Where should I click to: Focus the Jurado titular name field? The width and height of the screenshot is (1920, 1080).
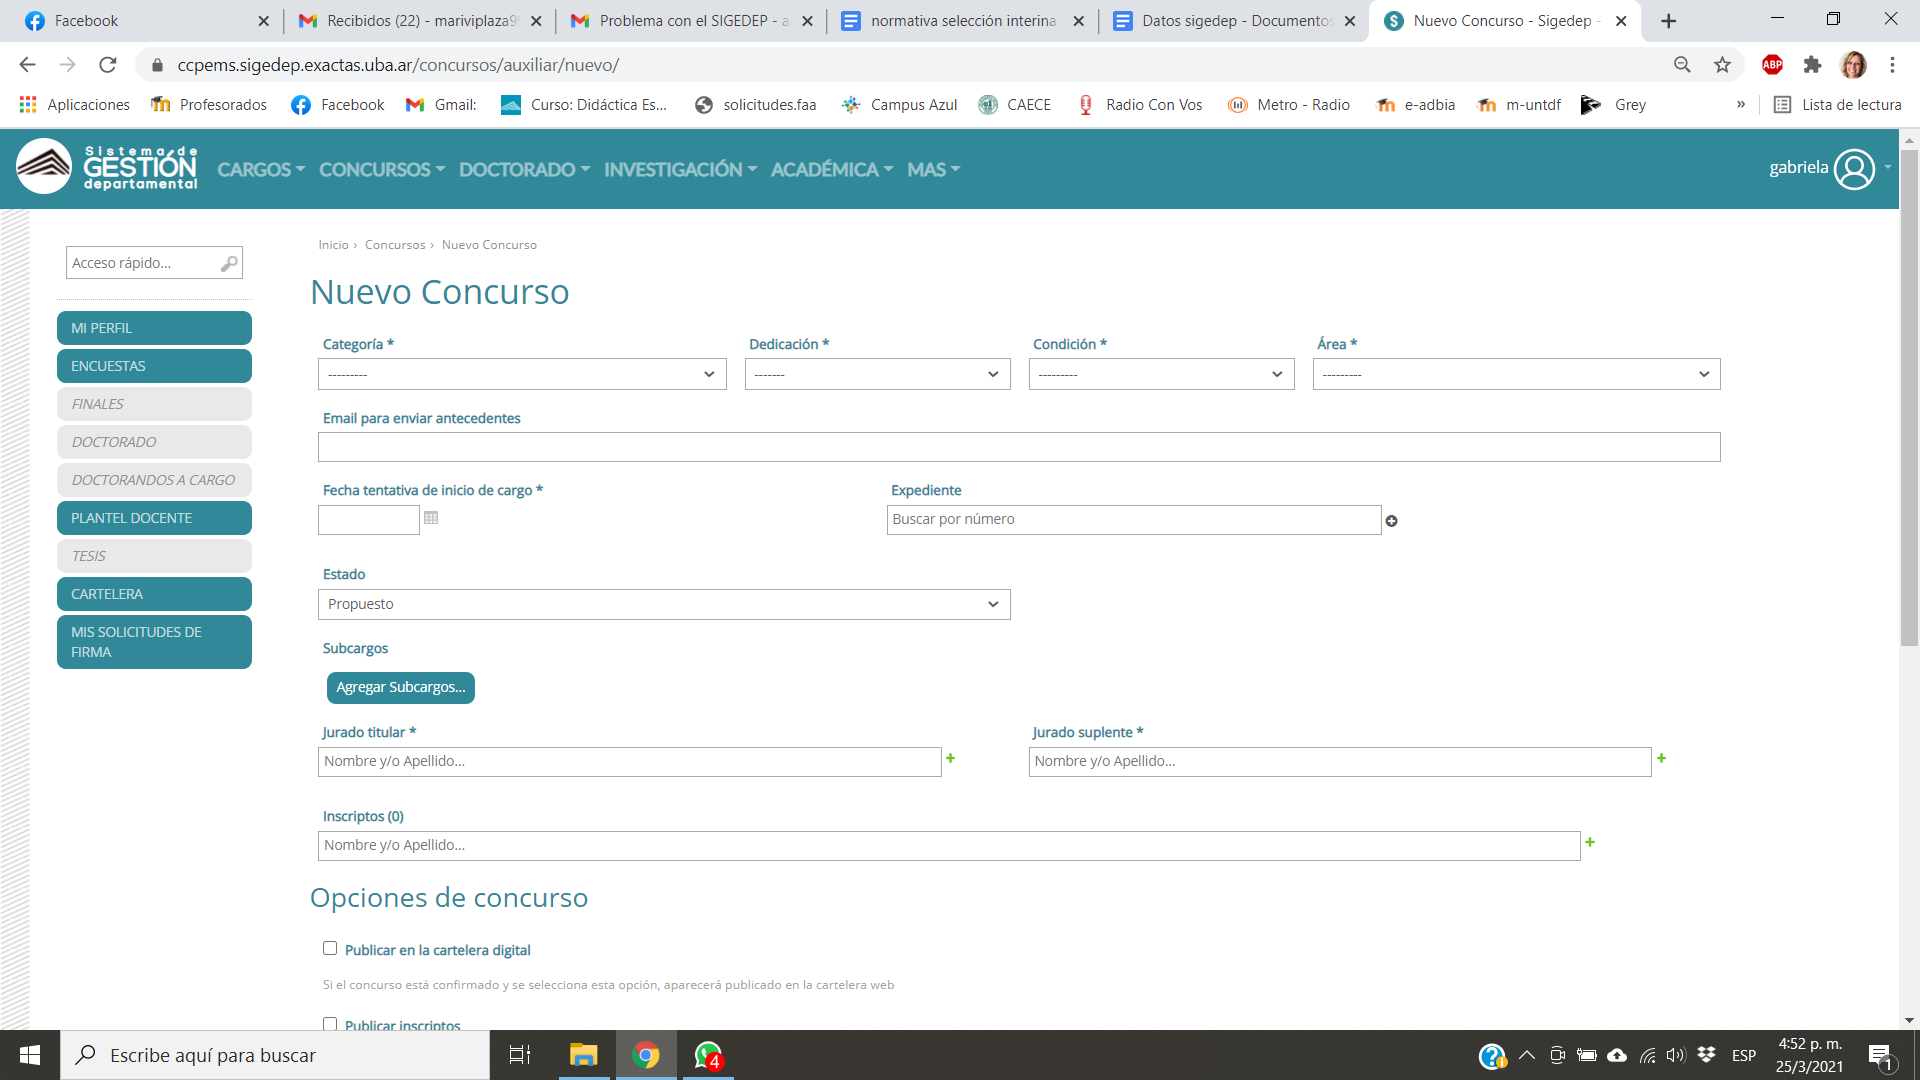point(630,762)
